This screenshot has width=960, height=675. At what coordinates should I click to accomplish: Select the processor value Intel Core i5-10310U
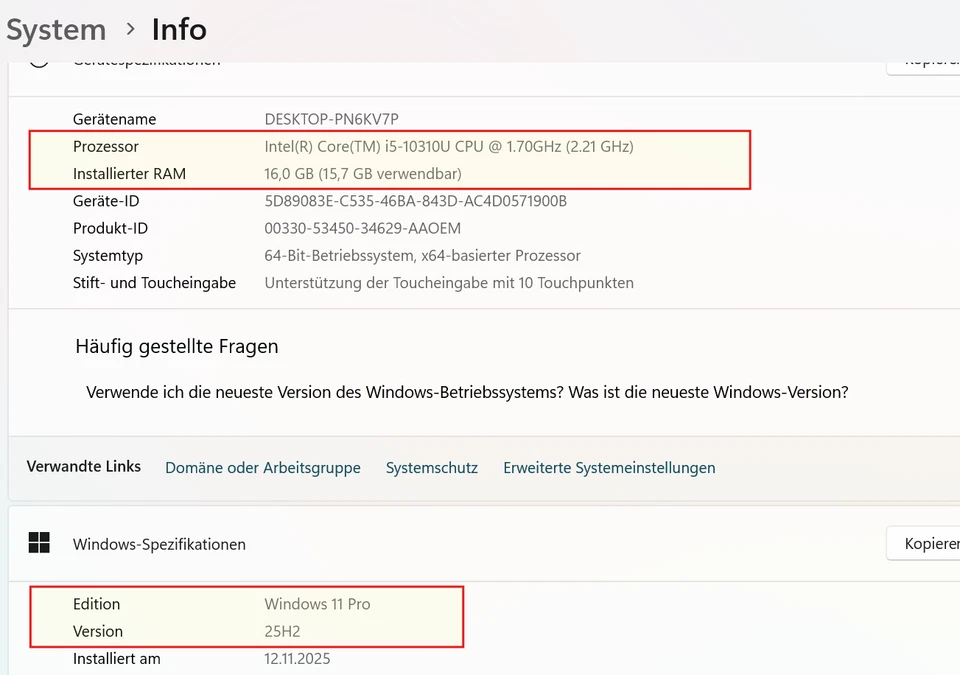(449, 146)
